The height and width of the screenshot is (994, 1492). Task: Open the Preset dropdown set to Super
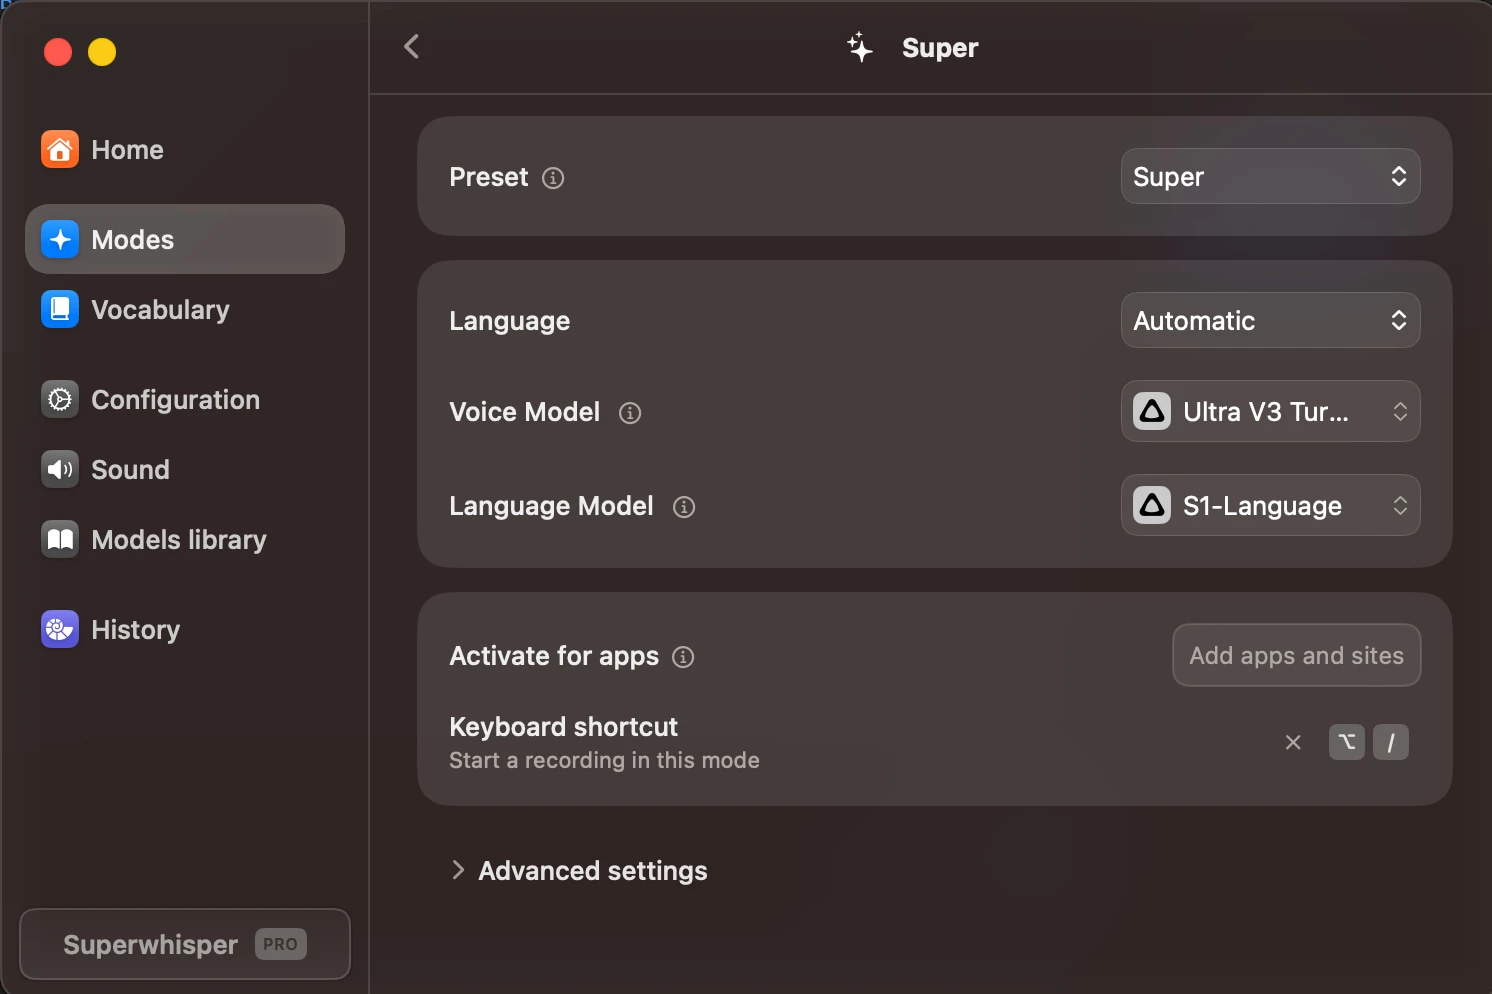coord(1270,176)
